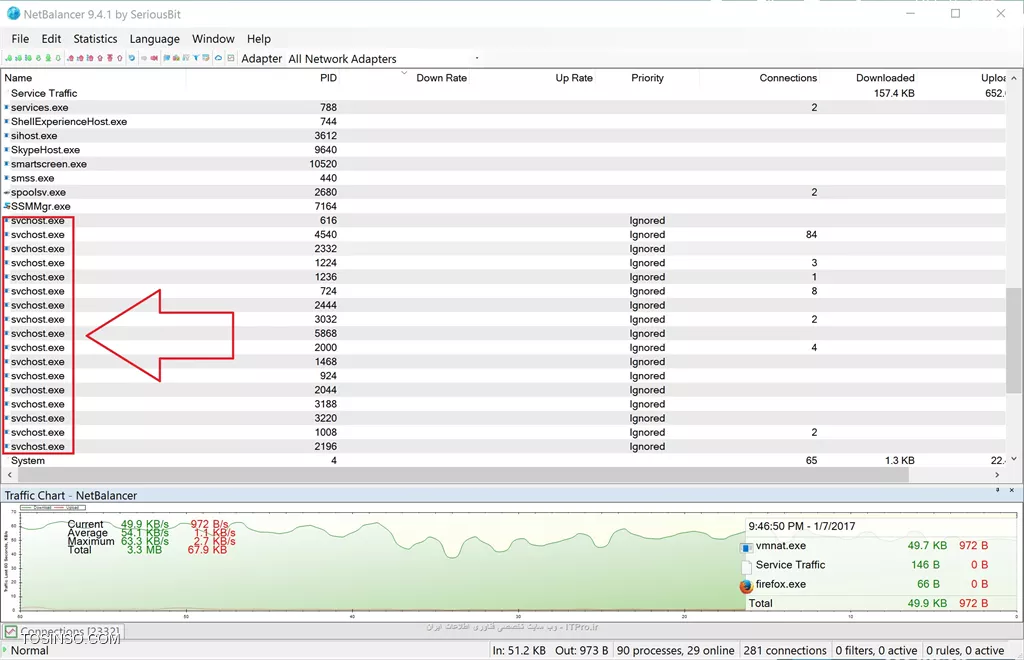
Task: Open the Edit menu
Action: click(51, 39)
